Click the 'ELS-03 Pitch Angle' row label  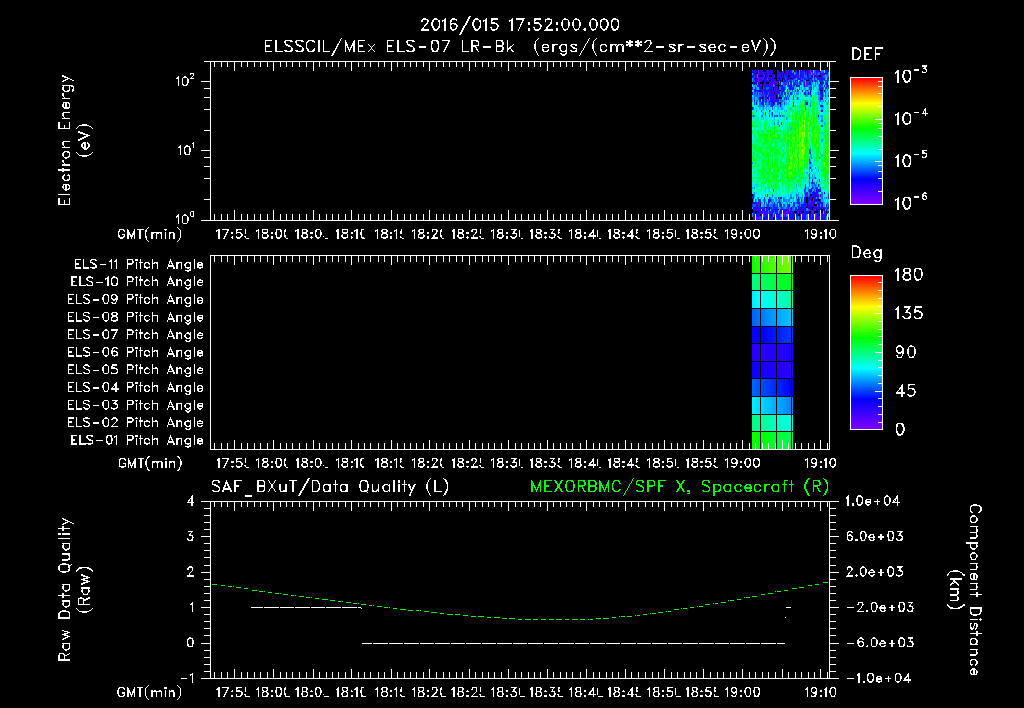135,406
